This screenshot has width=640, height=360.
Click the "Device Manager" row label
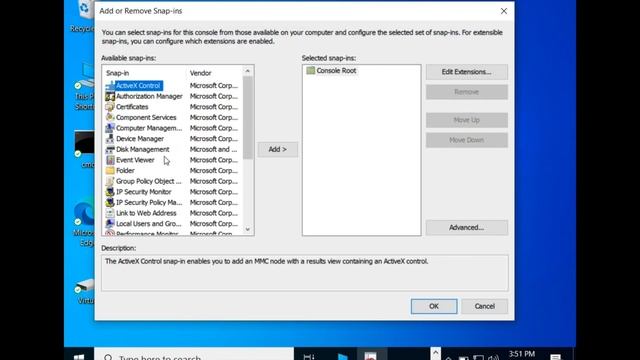point(140,139)
